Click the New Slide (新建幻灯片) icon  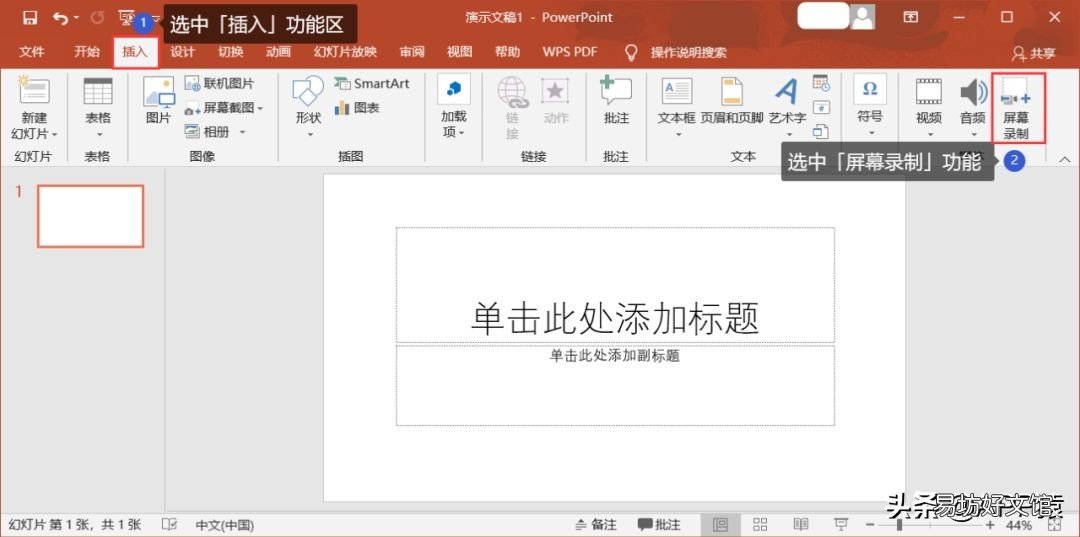coord(34,91)
